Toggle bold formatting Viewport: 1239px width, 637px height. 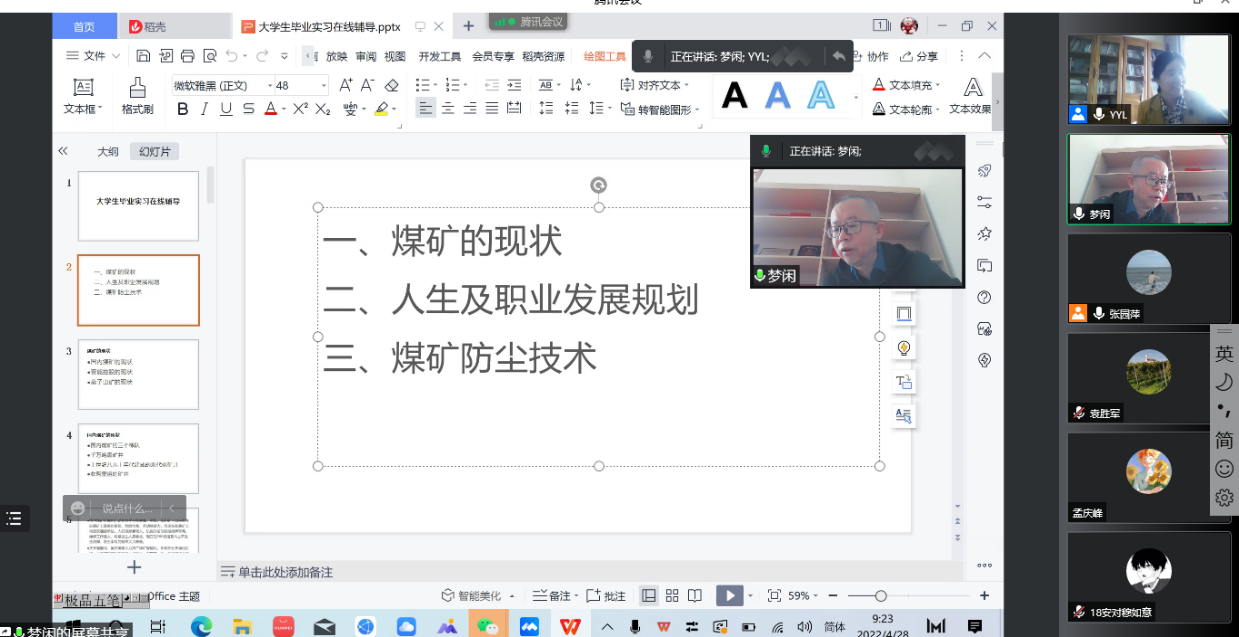point(182,109)
